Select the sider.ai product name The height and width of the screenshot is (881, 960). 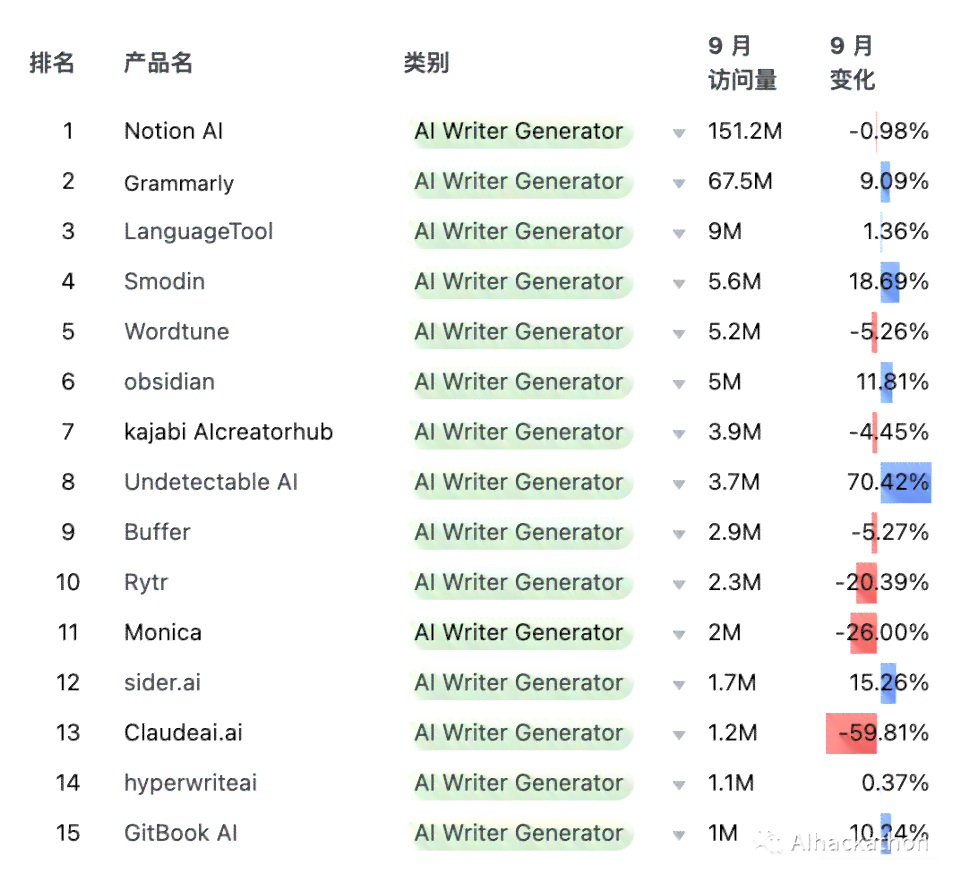pos(162,683)
